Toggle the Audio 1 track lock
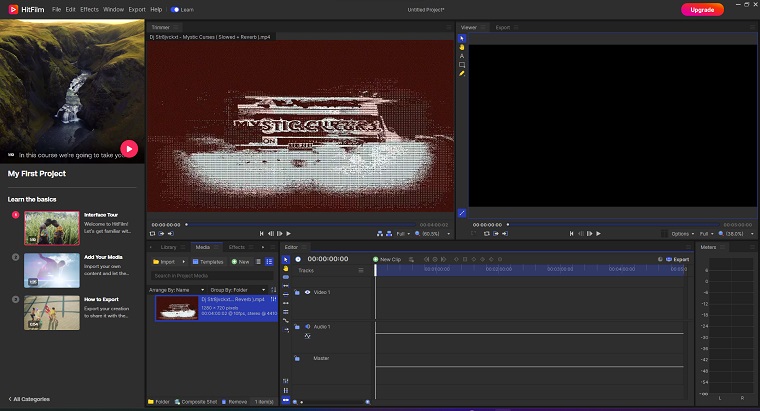The height and width of the screenshot is (411, 760). (x=297, y=327)
